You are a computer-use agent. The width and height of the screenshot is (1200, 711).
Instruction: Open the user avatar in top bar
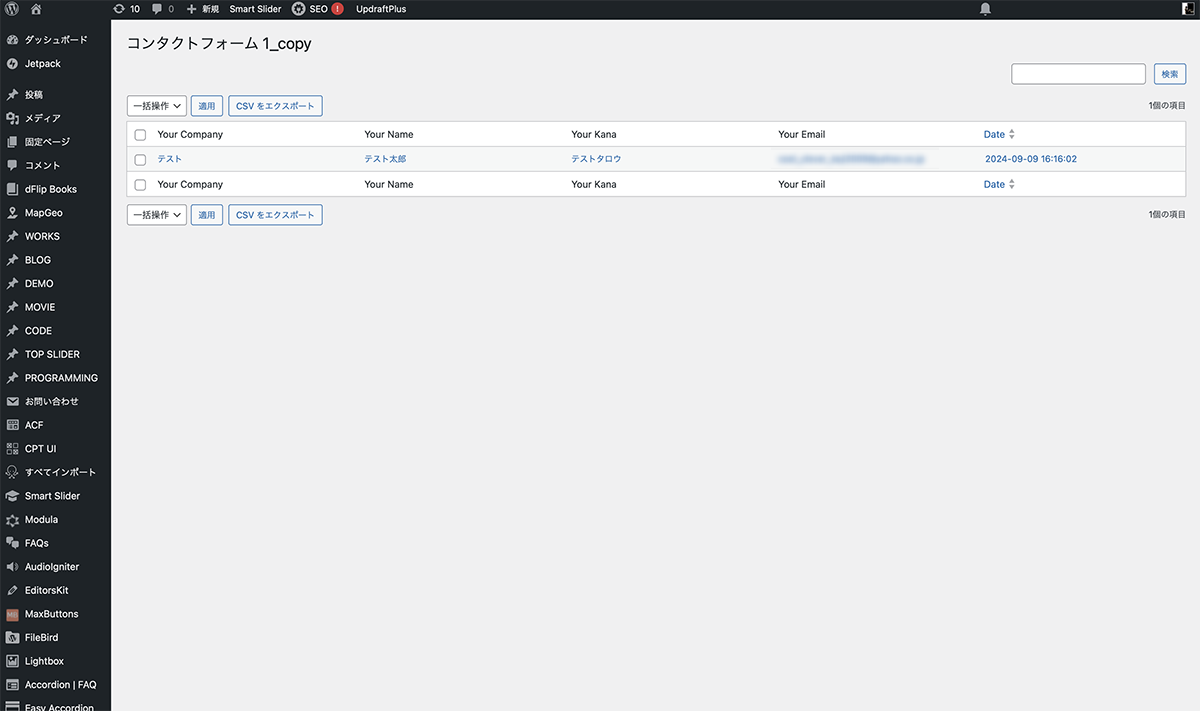pyautogui.click(x=1187, y=9)
